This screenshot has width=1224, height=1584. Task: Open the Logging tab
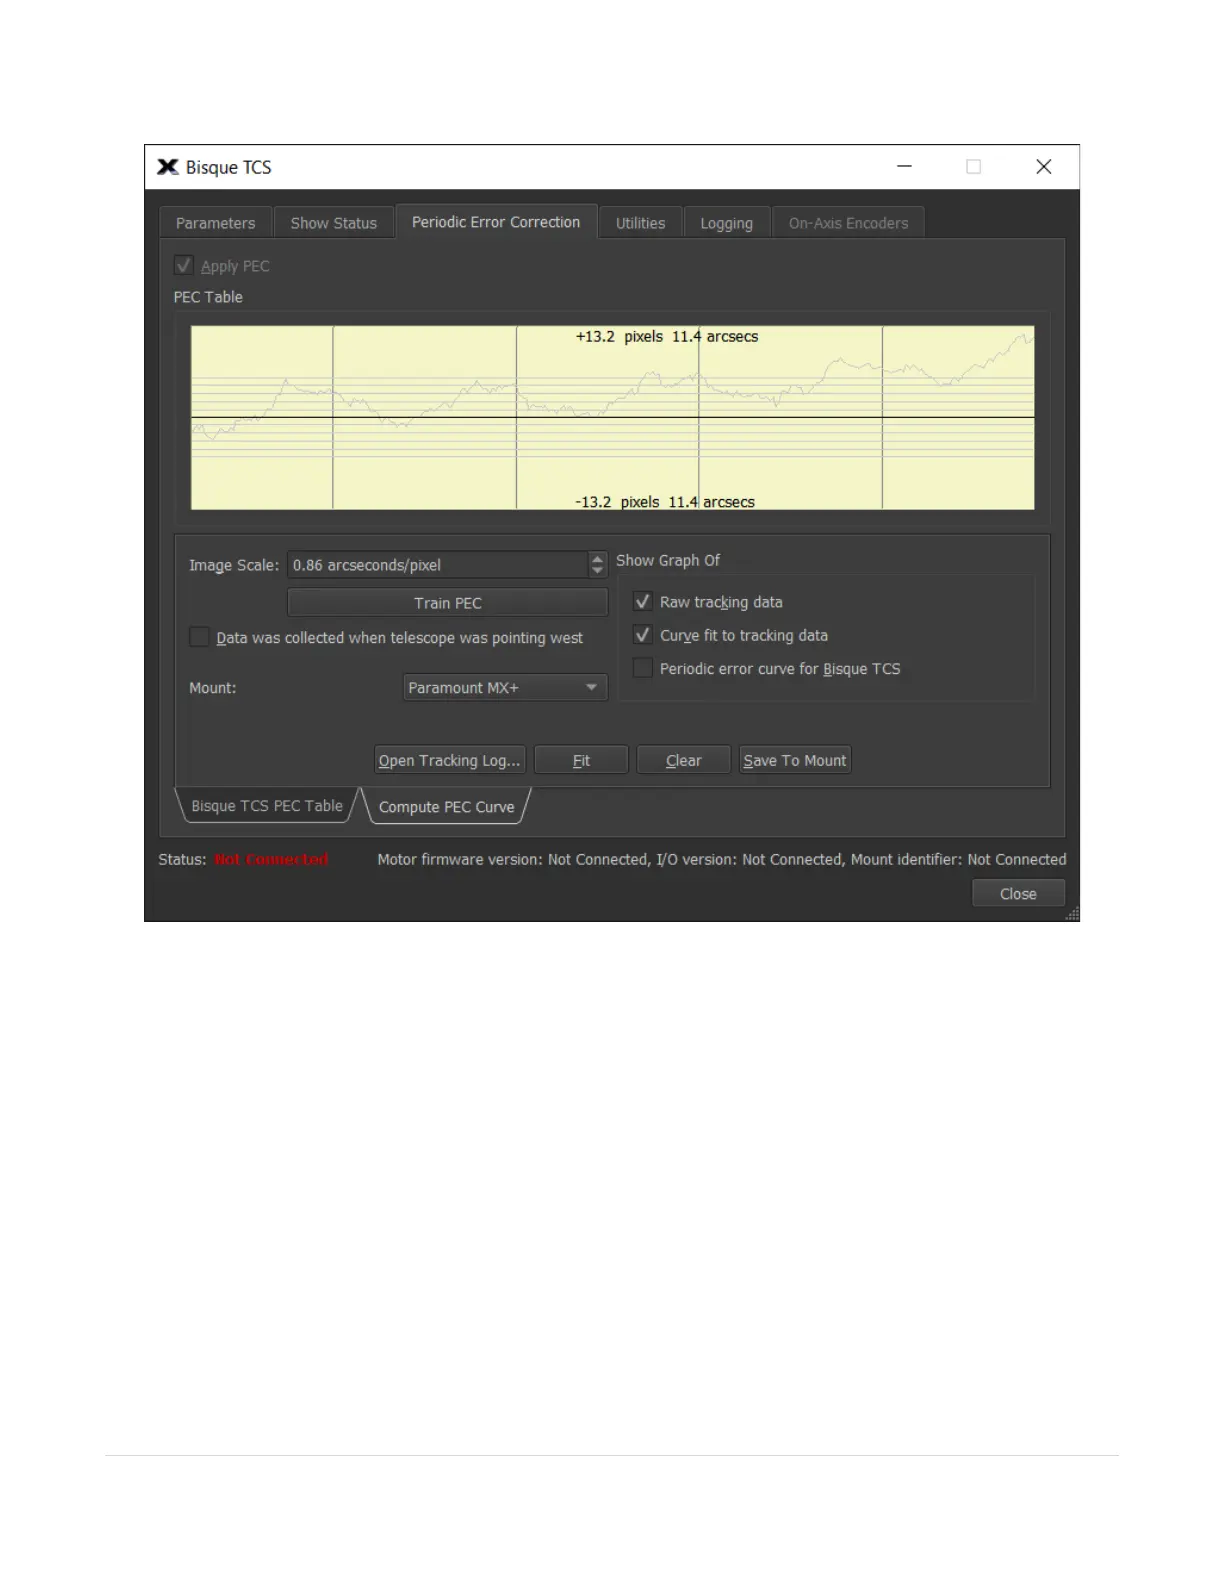726,223
